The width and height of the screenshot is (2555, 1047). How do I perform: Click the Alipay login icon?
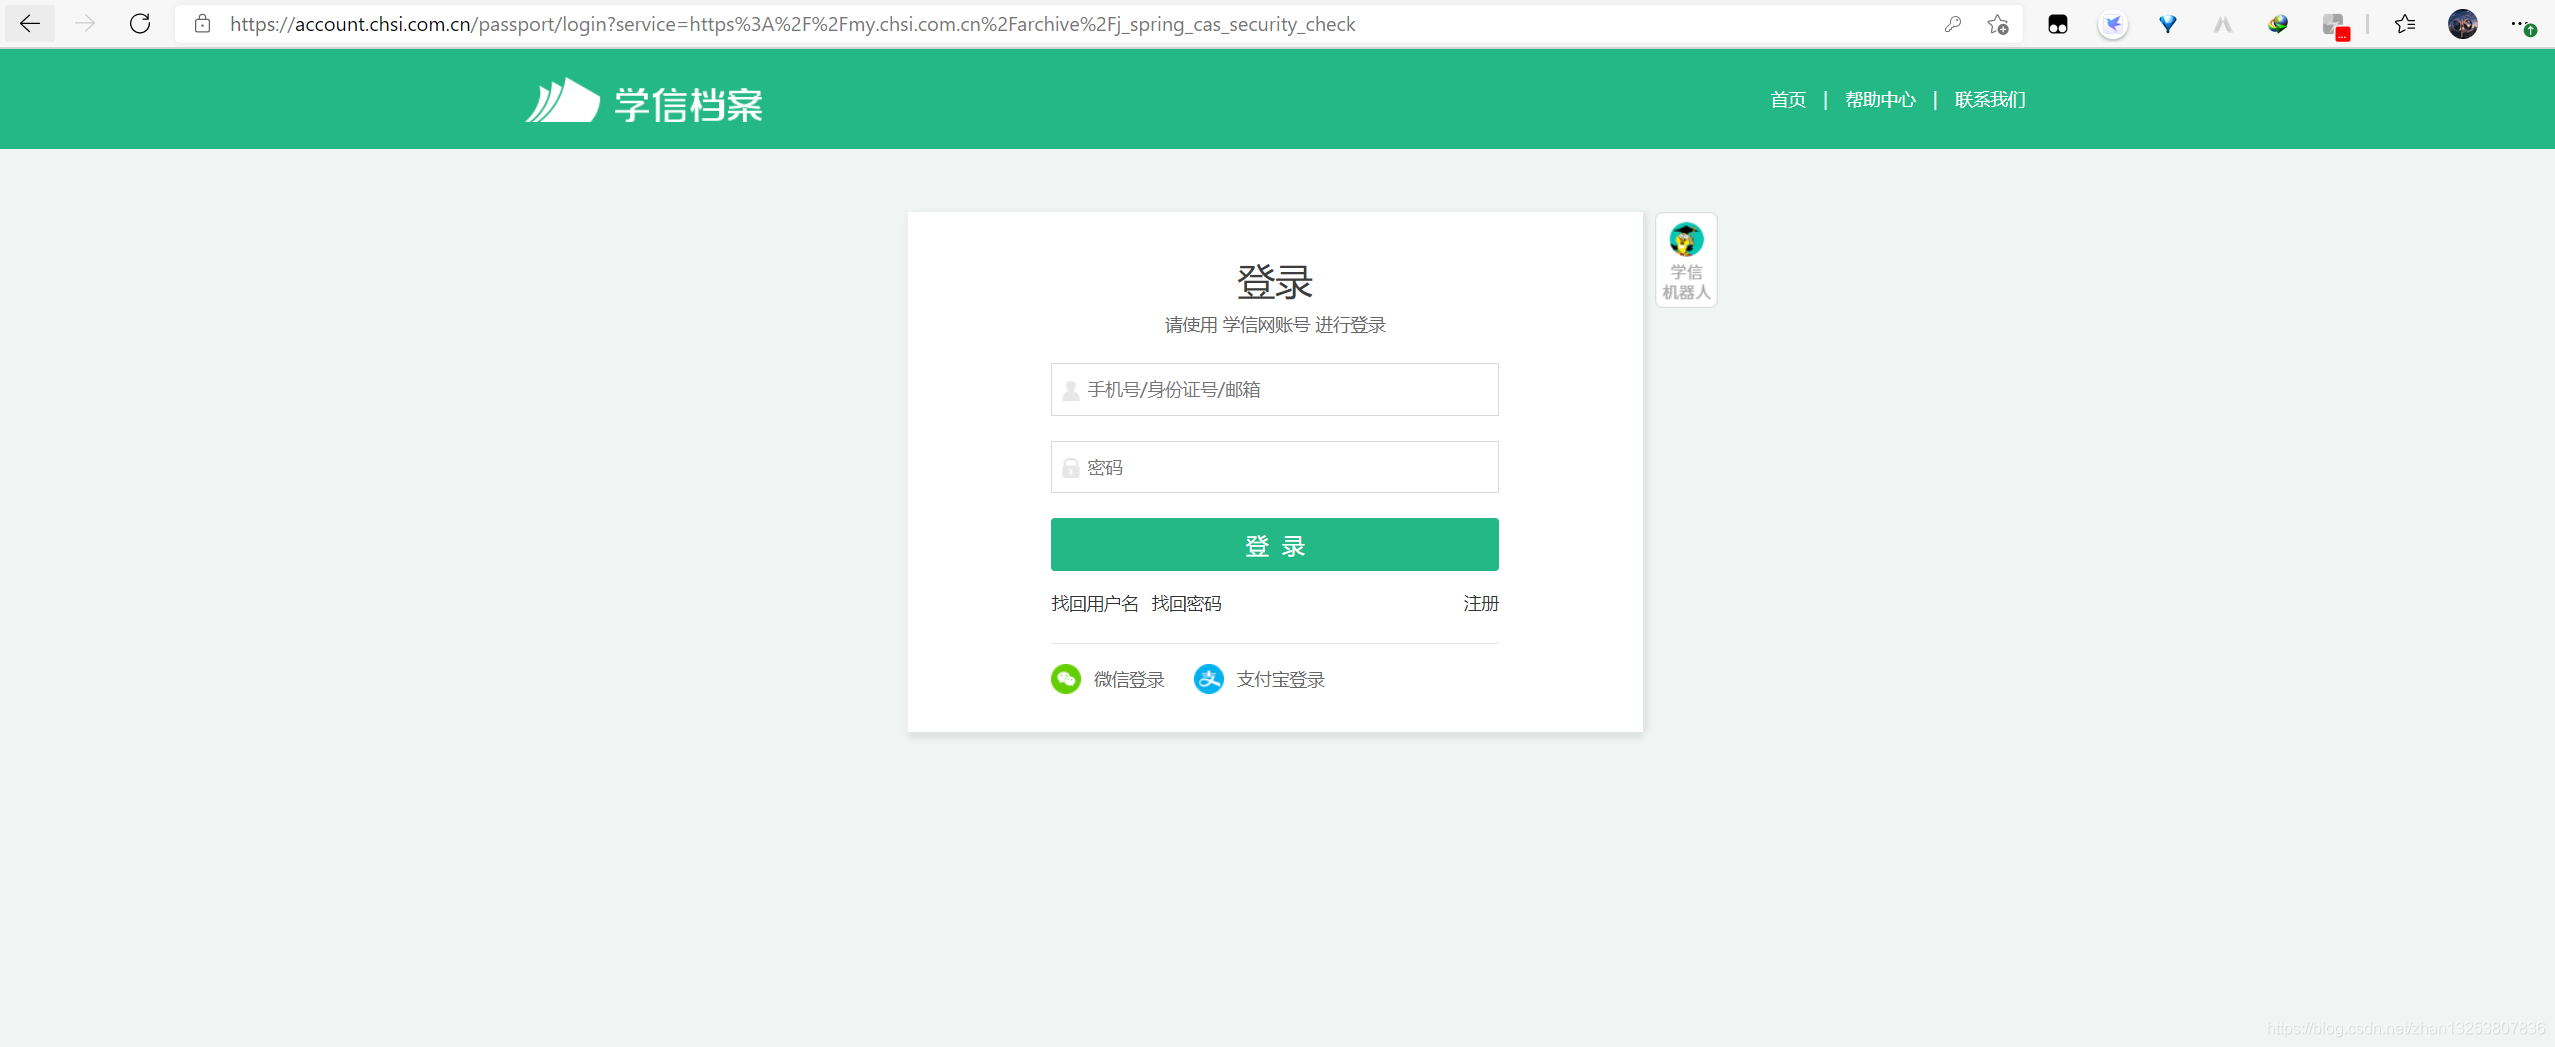click(1208, 679)
